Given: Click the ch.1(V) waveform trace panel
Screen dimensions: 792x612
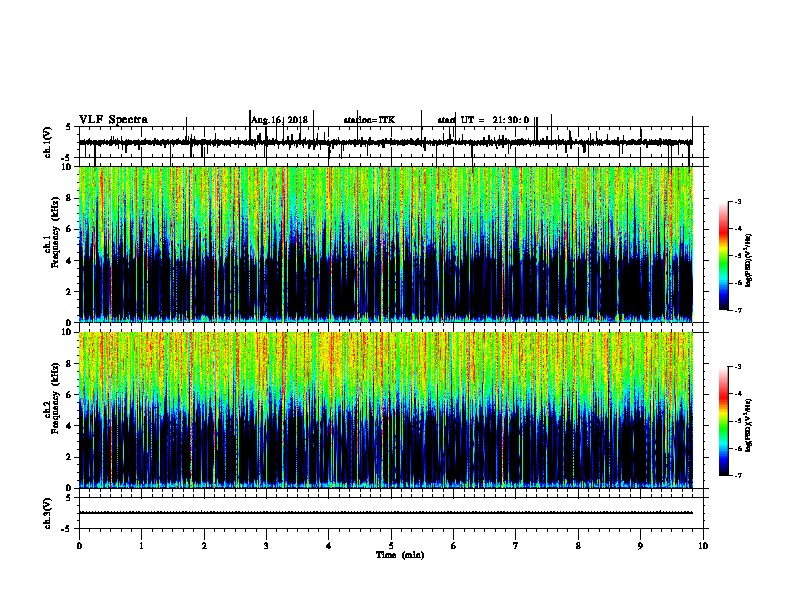Looking at the screenshot, I should [x=391, y=142].
